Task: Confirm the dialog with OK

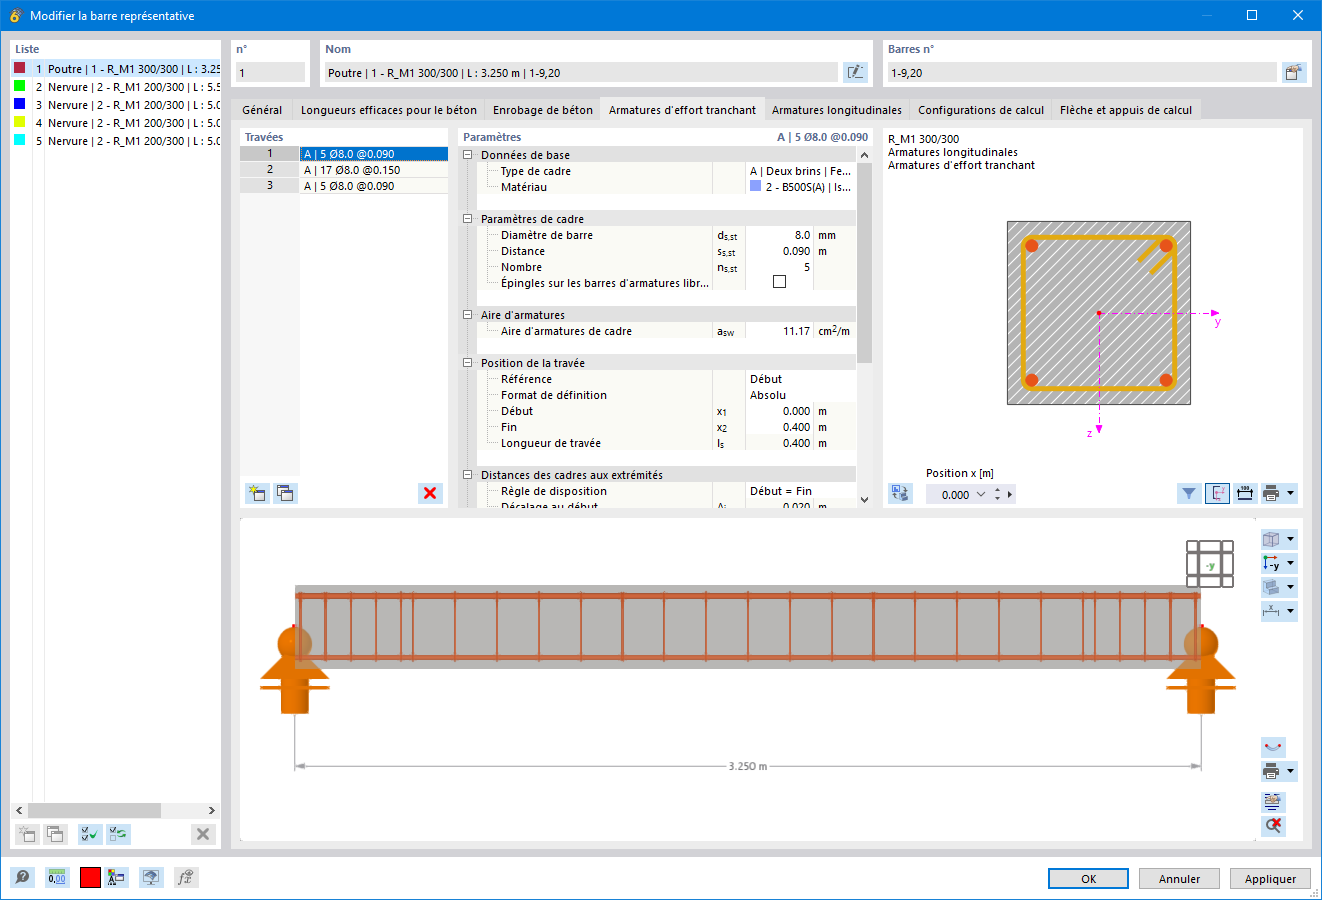Action: 1089,879
